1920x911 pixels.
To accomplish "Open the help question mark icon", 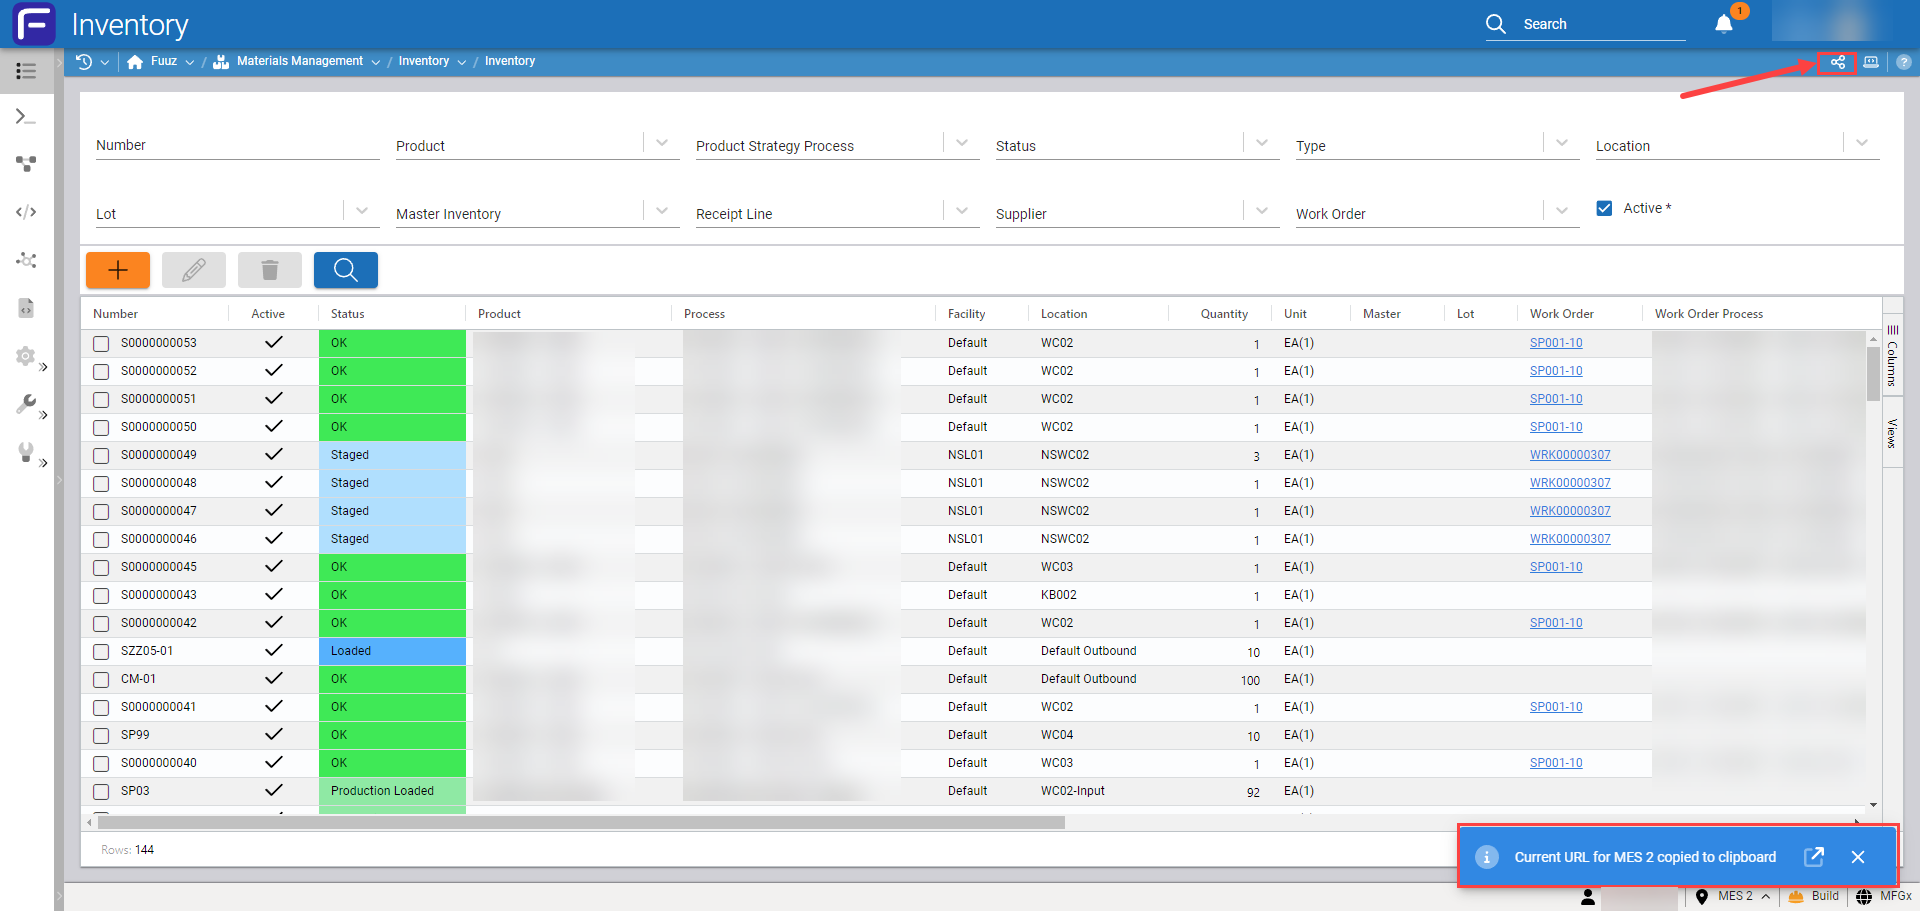I will (x=1903, y=62).
